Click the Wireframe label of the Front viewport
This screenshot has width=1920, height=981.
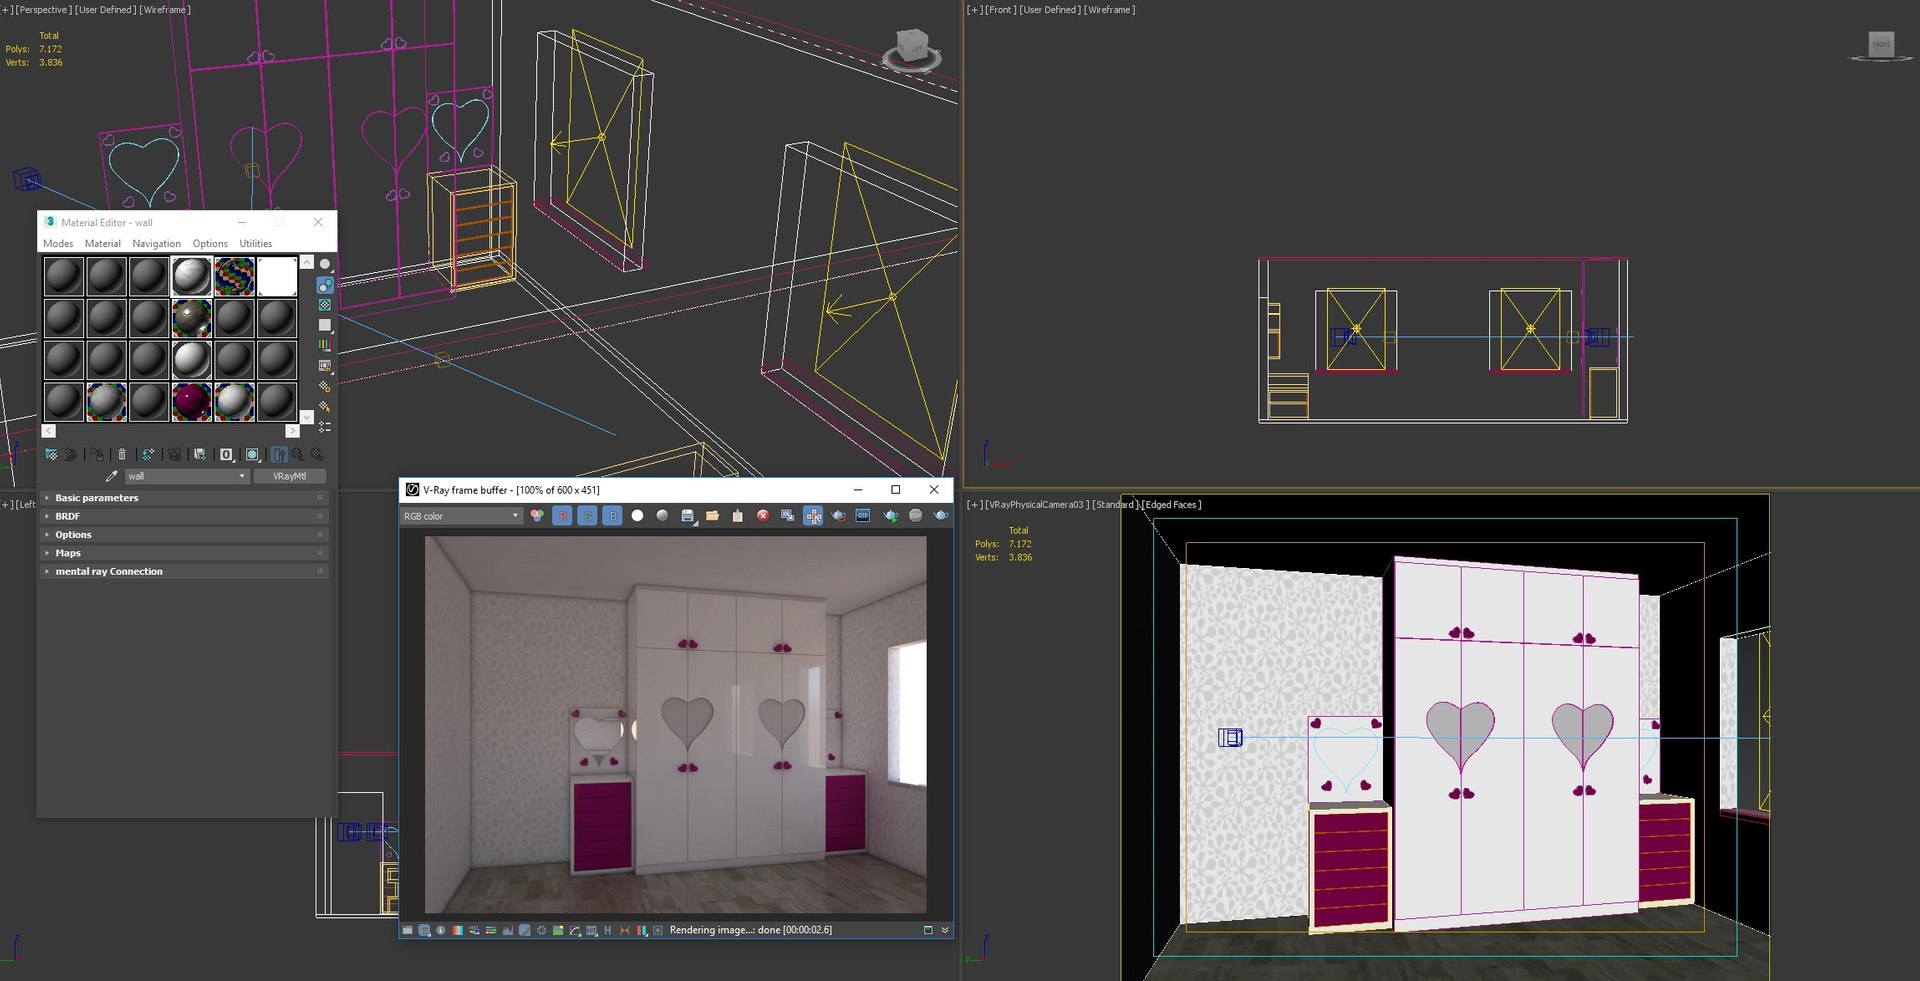(1109, 10)
